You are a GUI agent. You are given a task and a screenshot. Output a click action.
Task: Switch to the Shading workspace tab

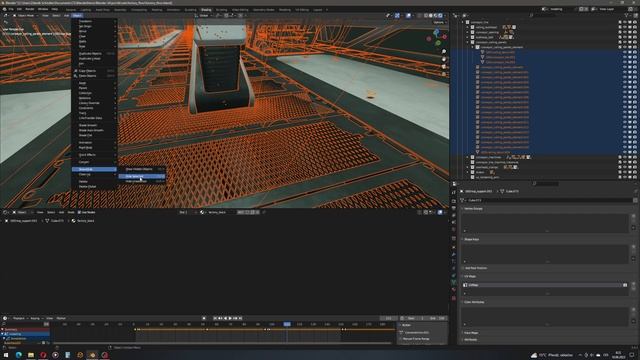pyautogui.click(x=206, y=9)
